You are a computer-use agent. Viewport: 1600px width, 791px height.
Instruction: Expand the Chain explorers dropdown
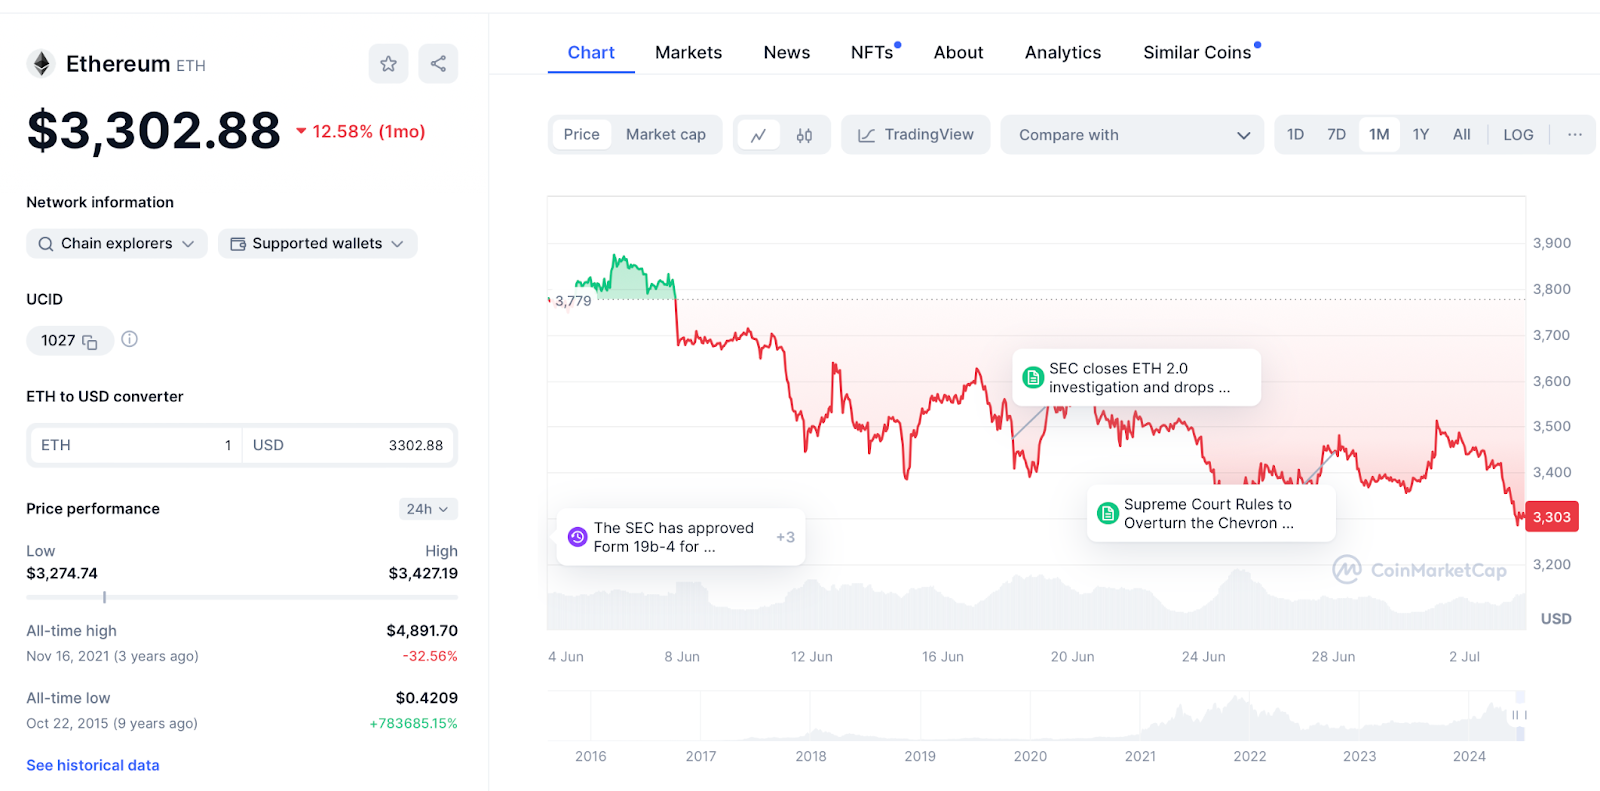coord(117,244)
